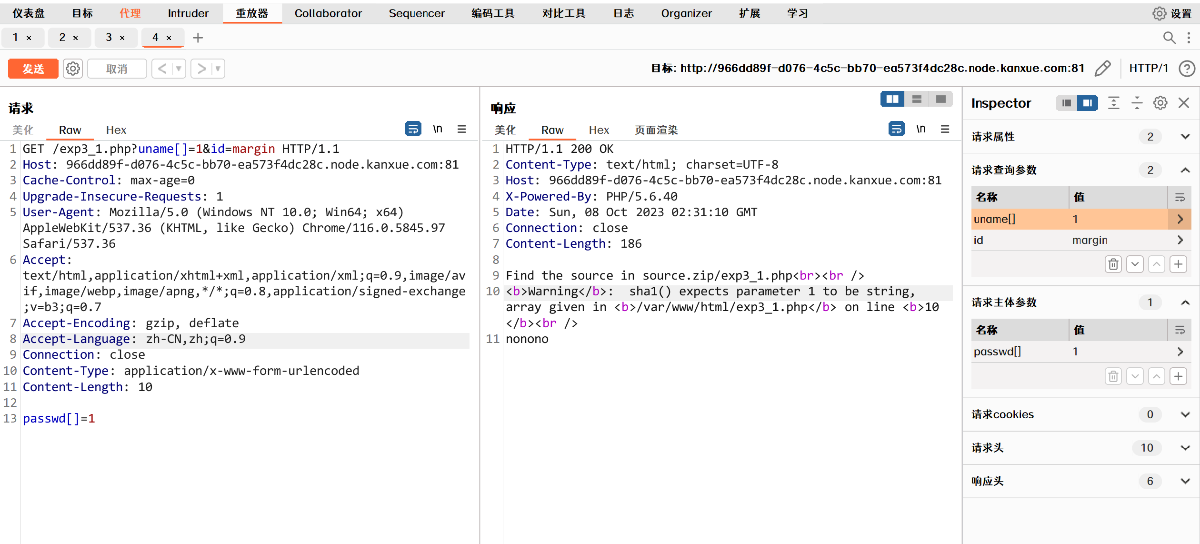This screenshot has height=544, width=1200.
Task: Click the 发送 send button
Action: [33, 69]
